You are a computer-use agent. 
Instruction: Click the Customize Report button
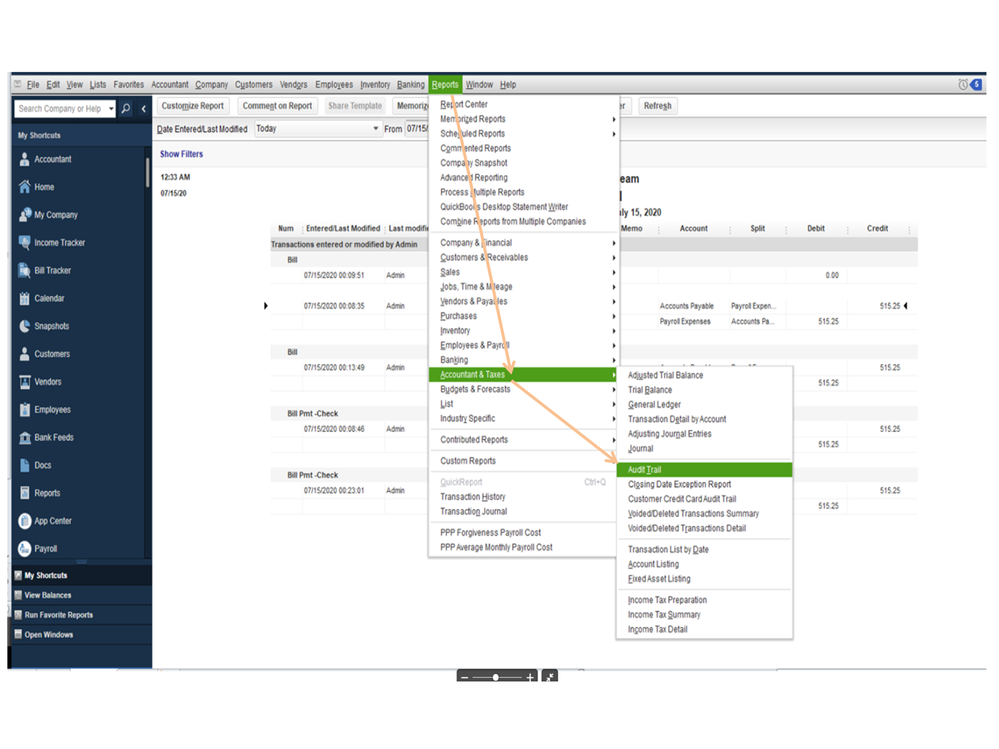click(x=192, y=106)
